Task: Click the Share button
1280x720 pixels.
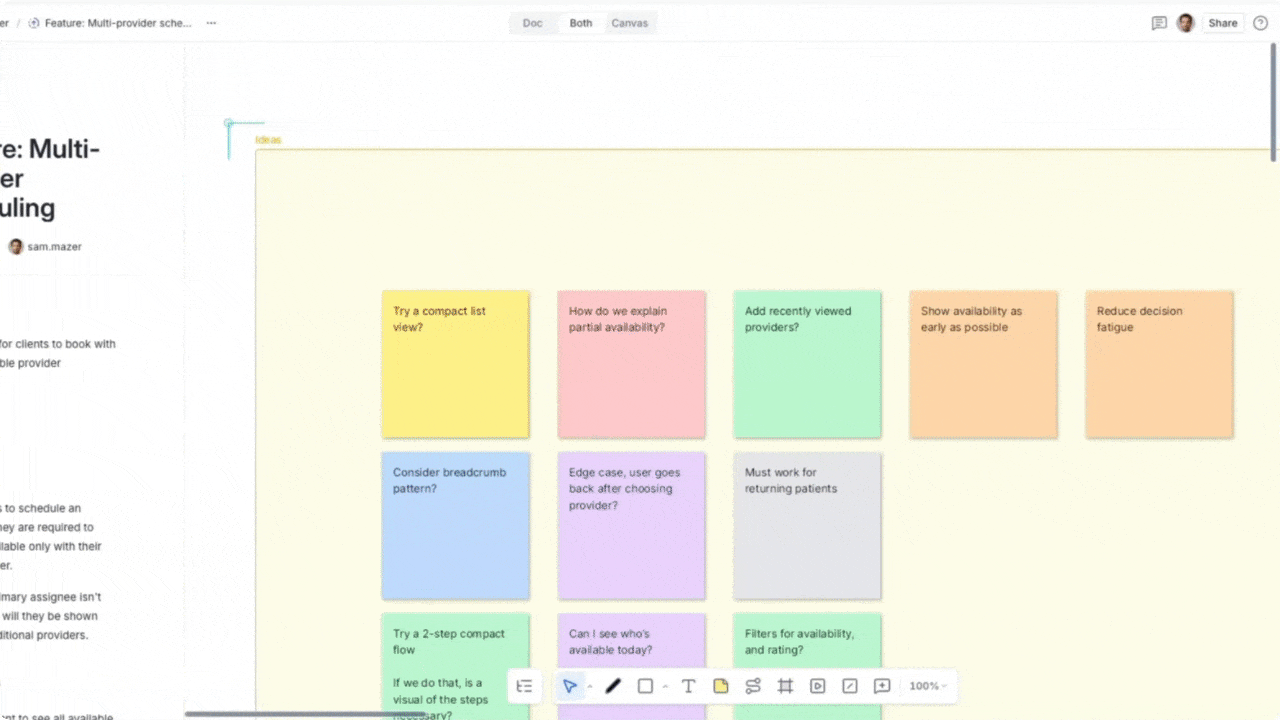Action: tap(1222, 23)
